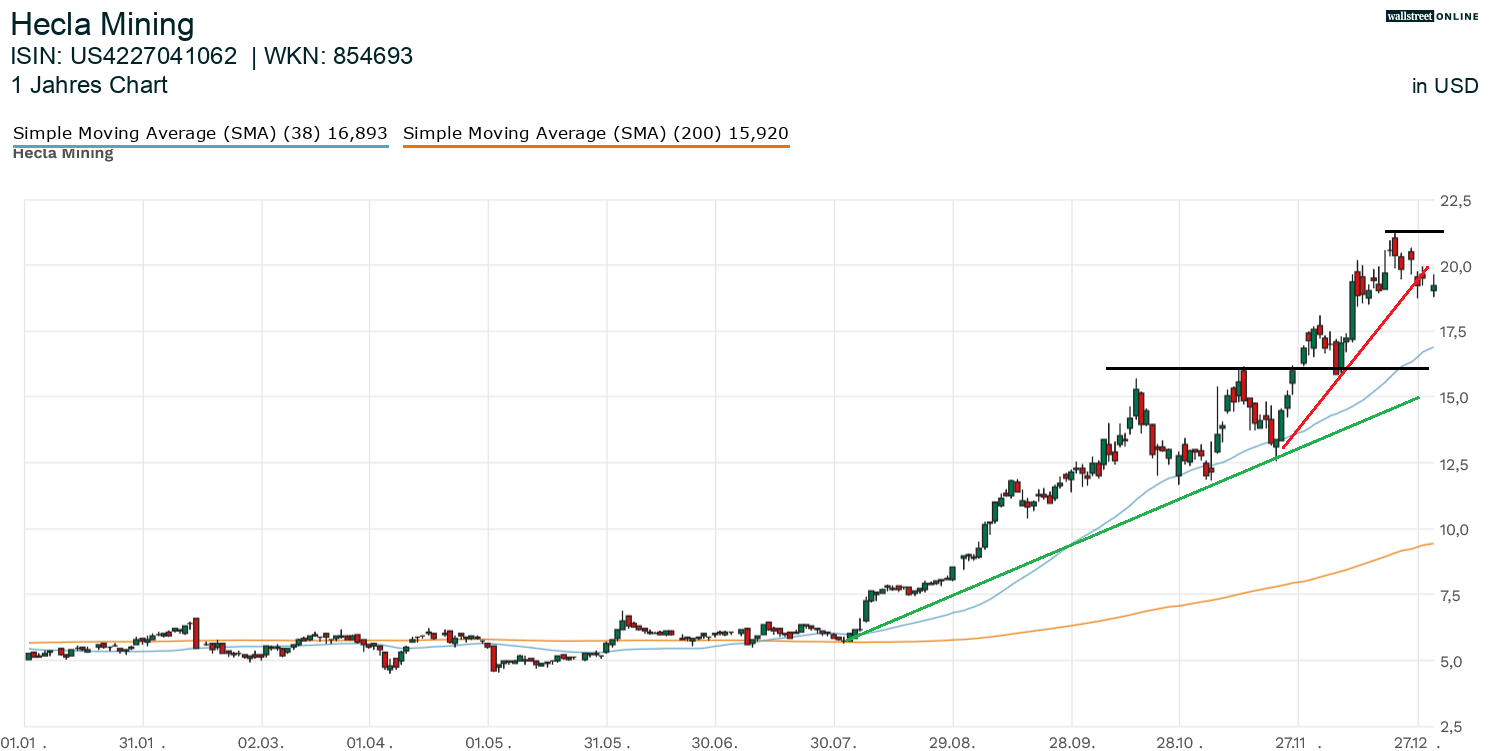Image resolution: width=1490 pixels, height=751 pixels.
Task: Click the 12,5 price axis label
Action: coord(1456,464)
